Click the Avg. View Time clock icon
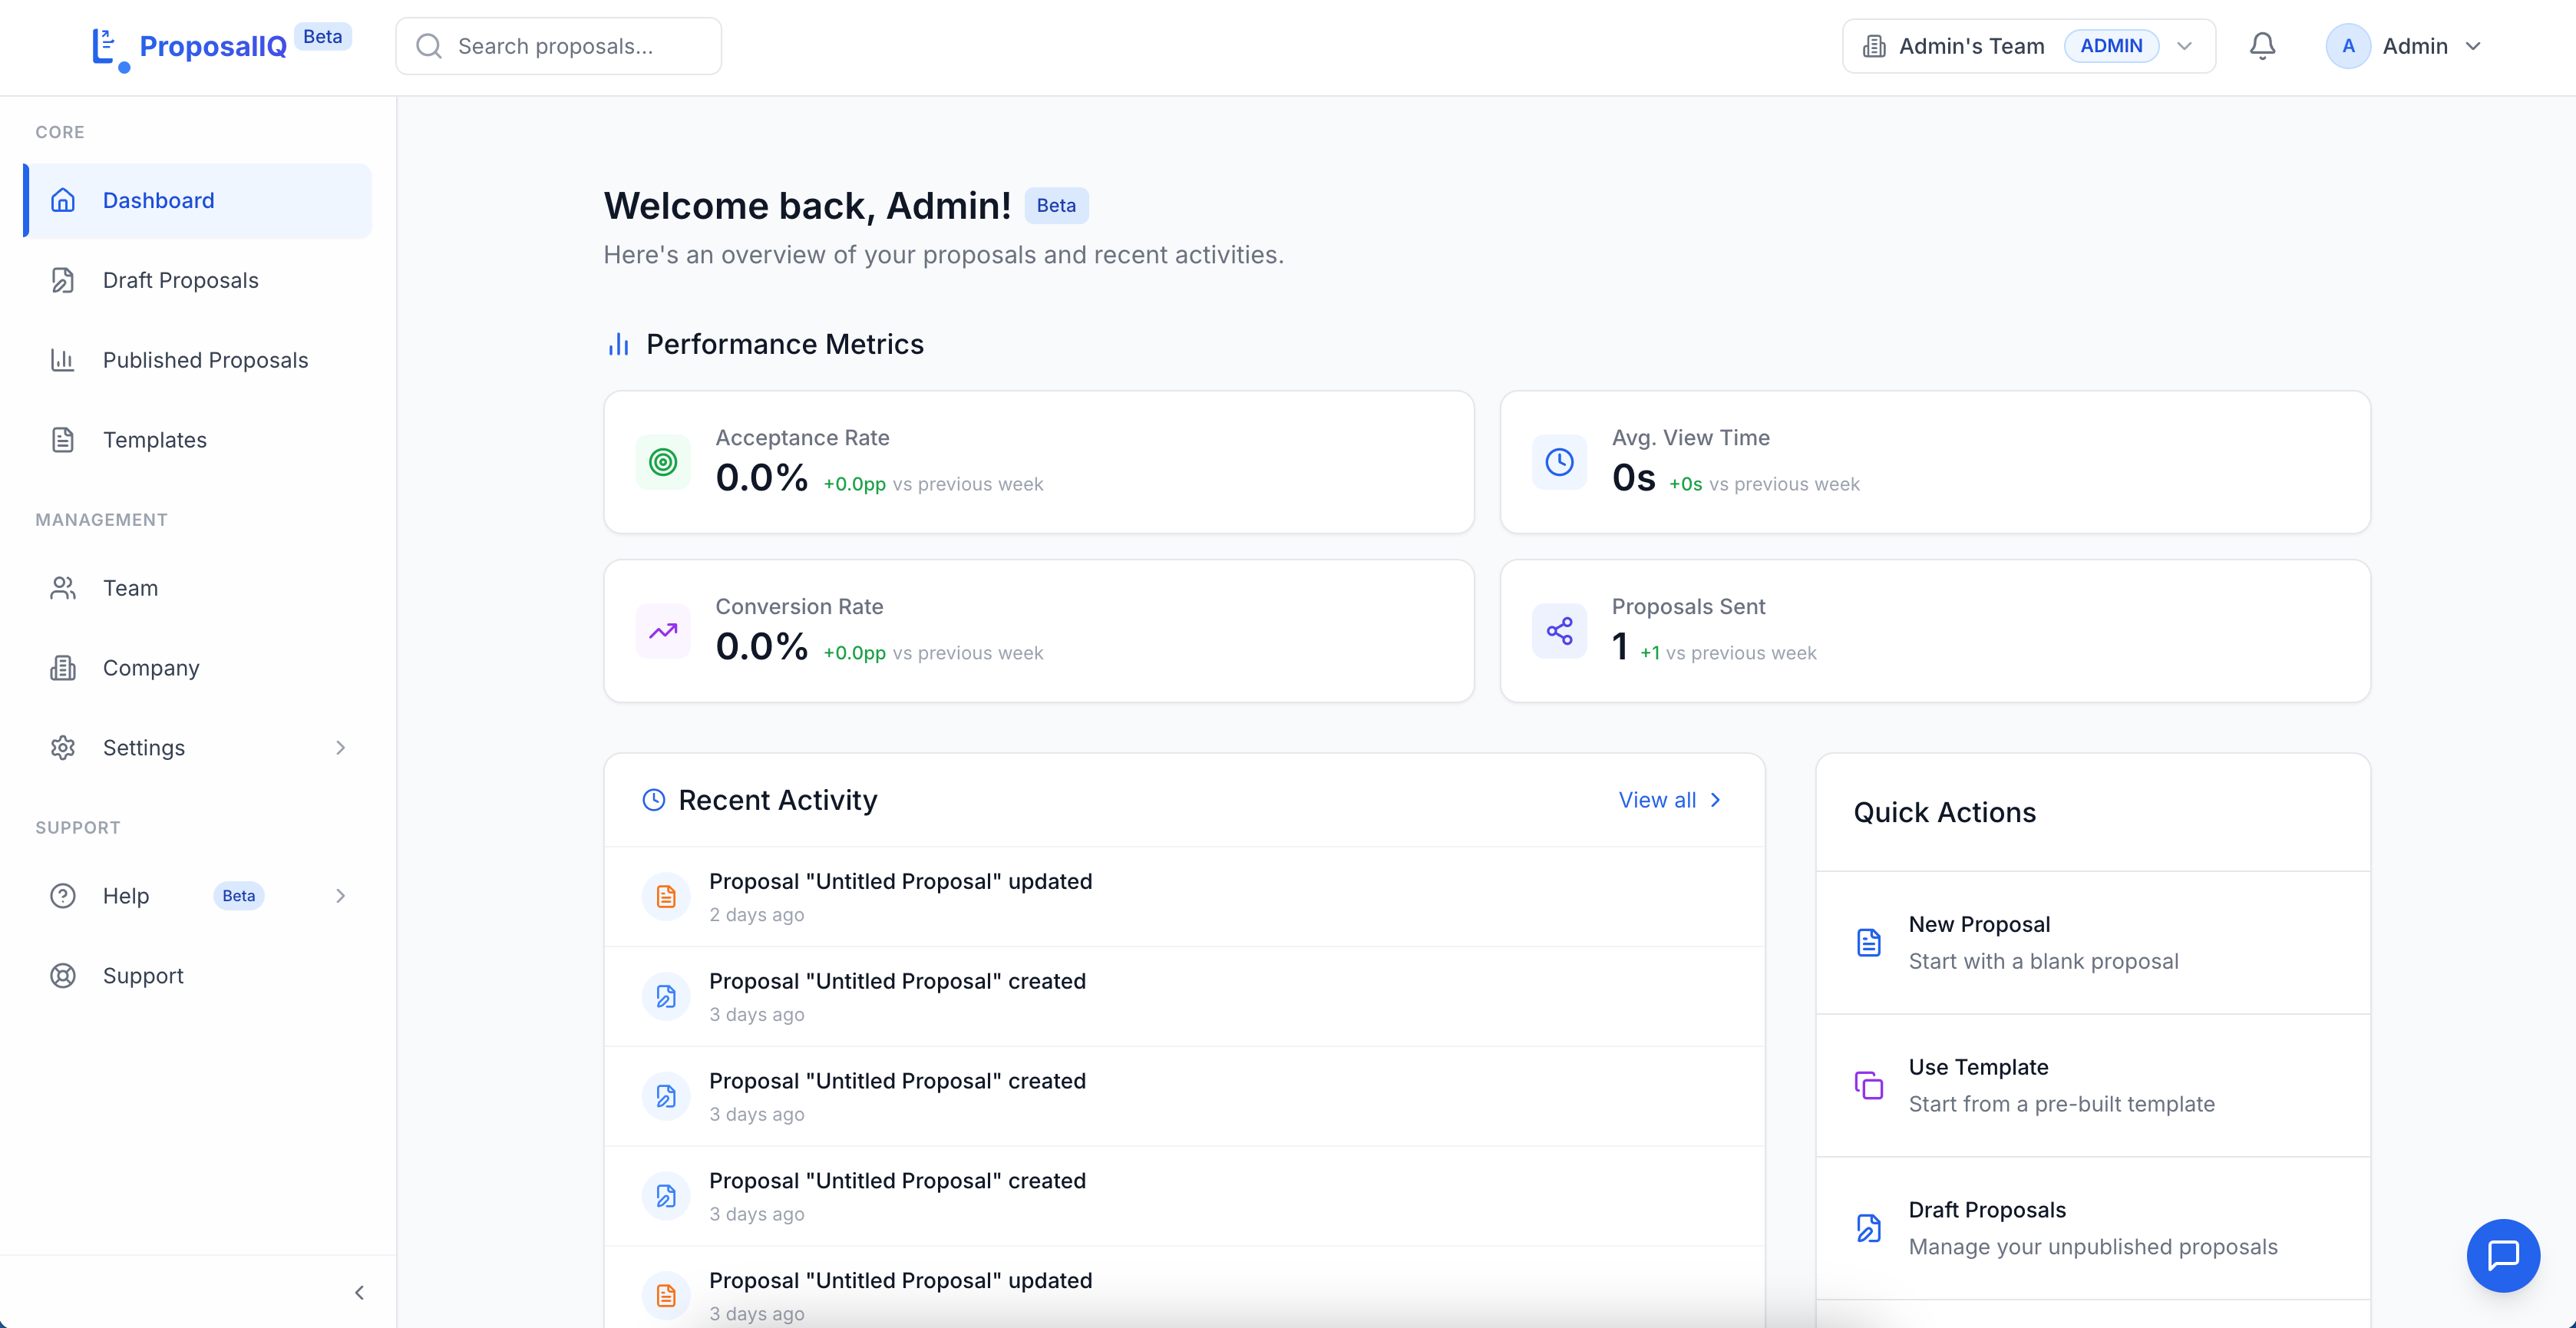This screenshot has width=2576, height=1328. pyautogui.click(x=1559, y=462)
